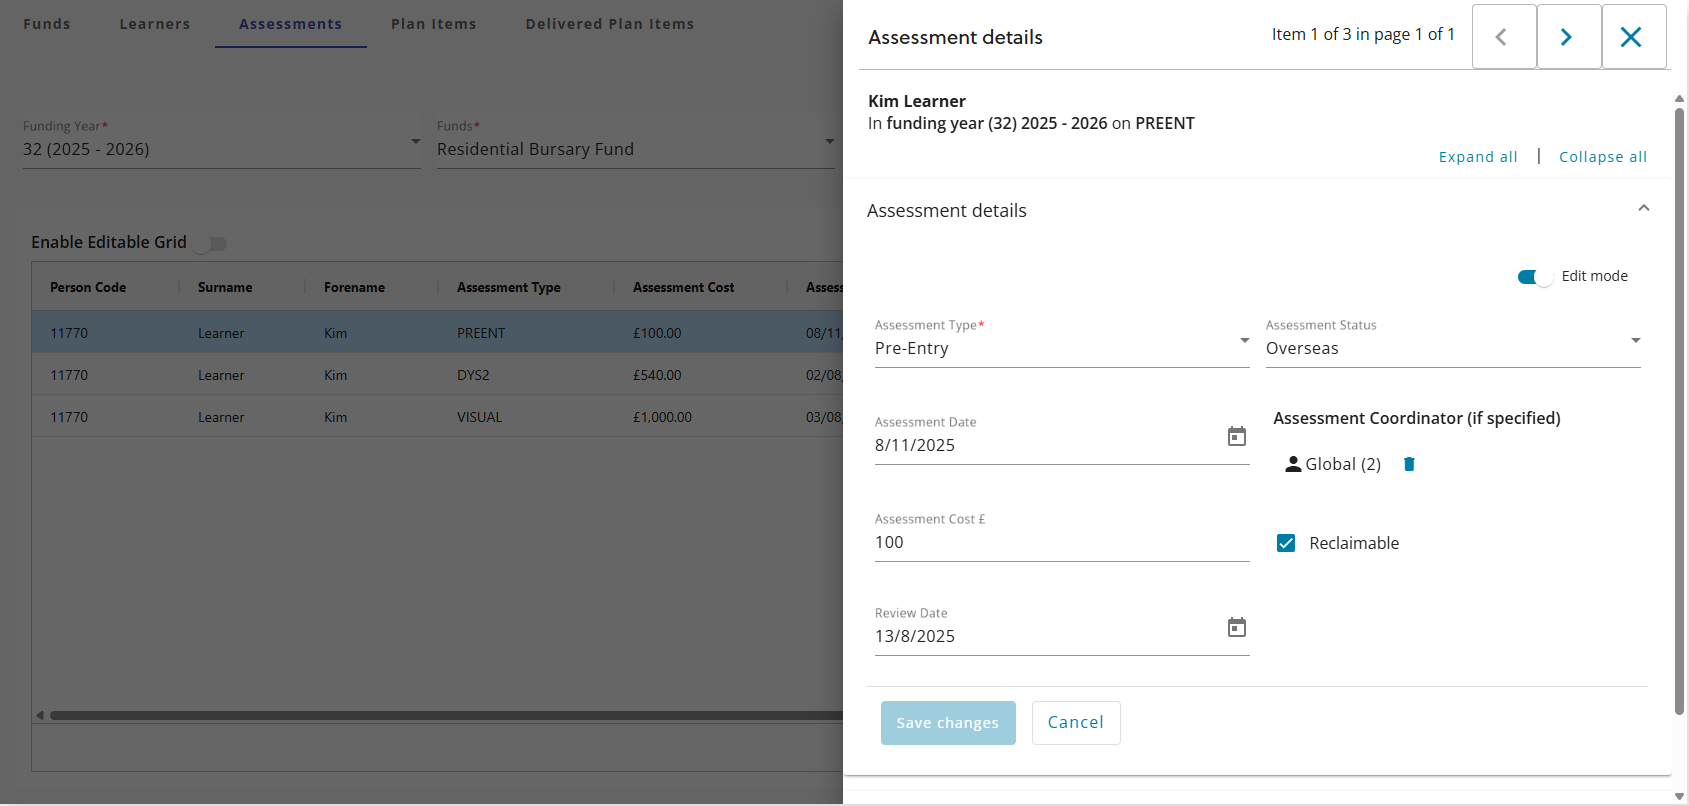Viewport: 1689px width, 806px height.
Task: Open the Assessment Type dropdown
Action: 1061,348
